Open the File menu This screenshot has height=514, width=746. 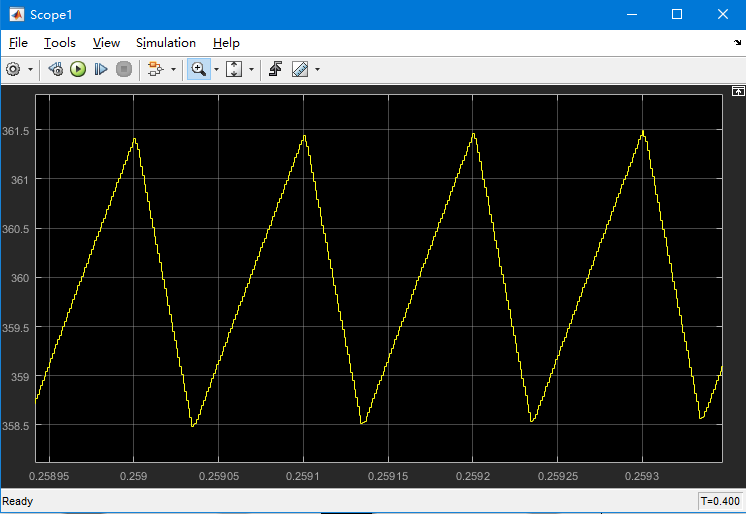(19, 43)
